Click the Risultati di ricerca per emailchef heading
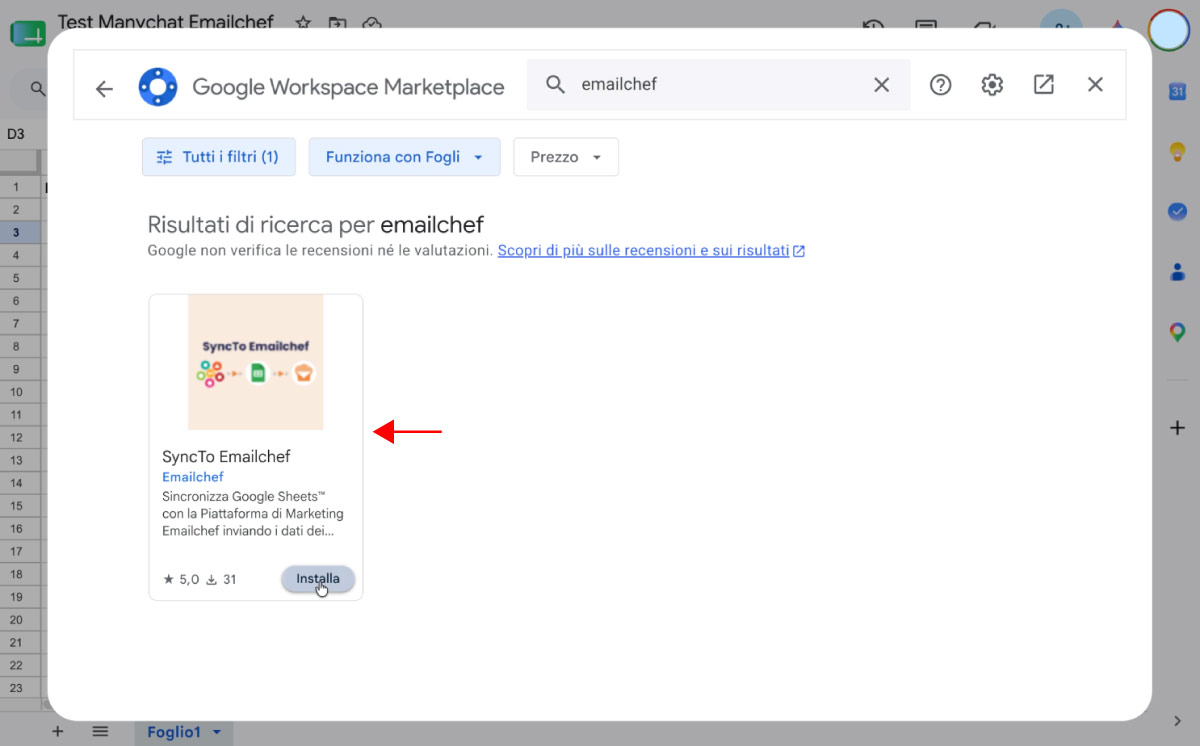Screen dimensions: 1200x746 316,224
